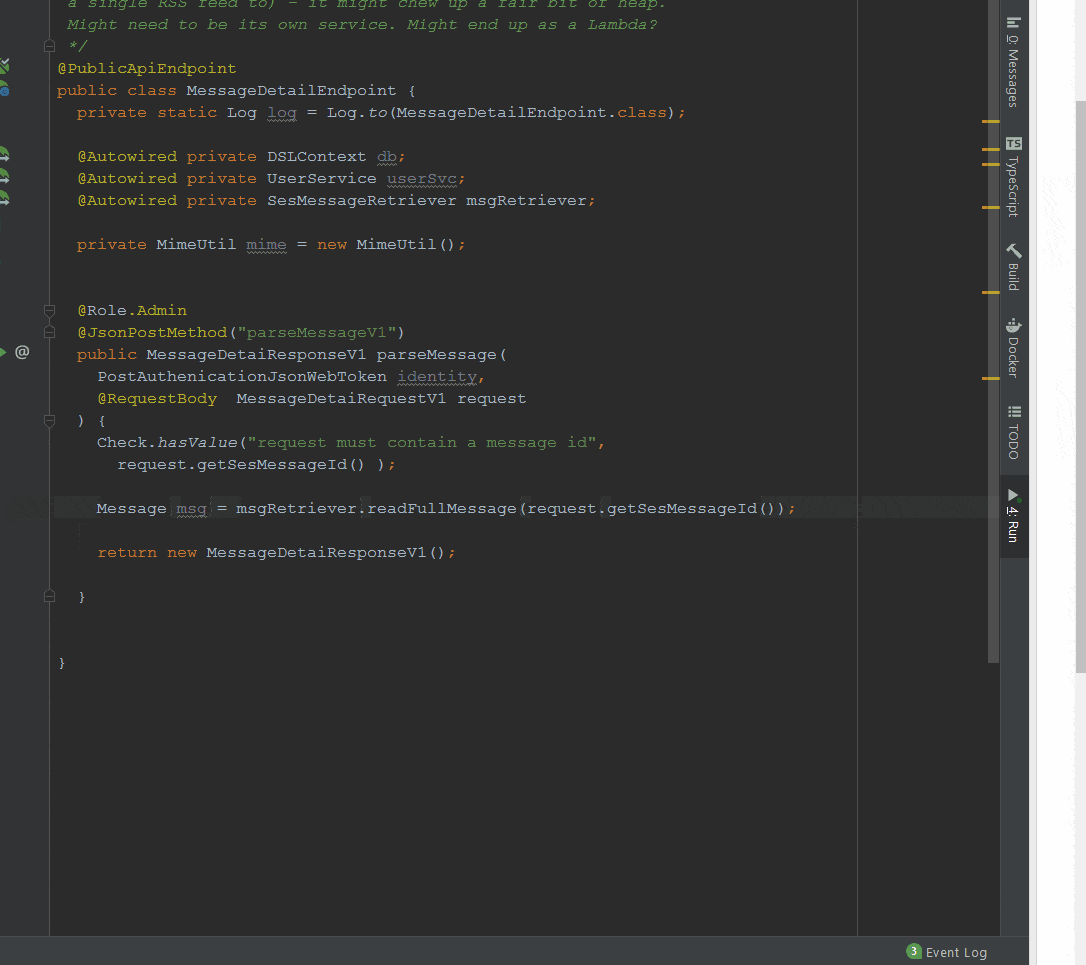
Task: Toggle fold marker on the ') {' line
Action: point(49,420)
